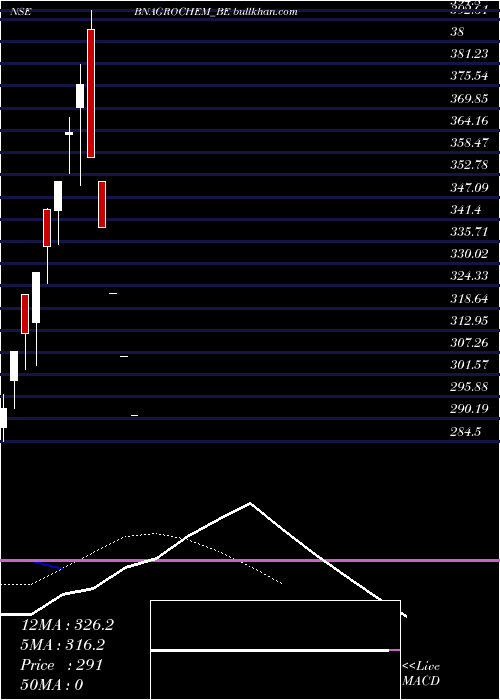Viewport: 500px width, 700px height.
Task: Click the NSE exchange label
Action: click(x=21, y=12)
